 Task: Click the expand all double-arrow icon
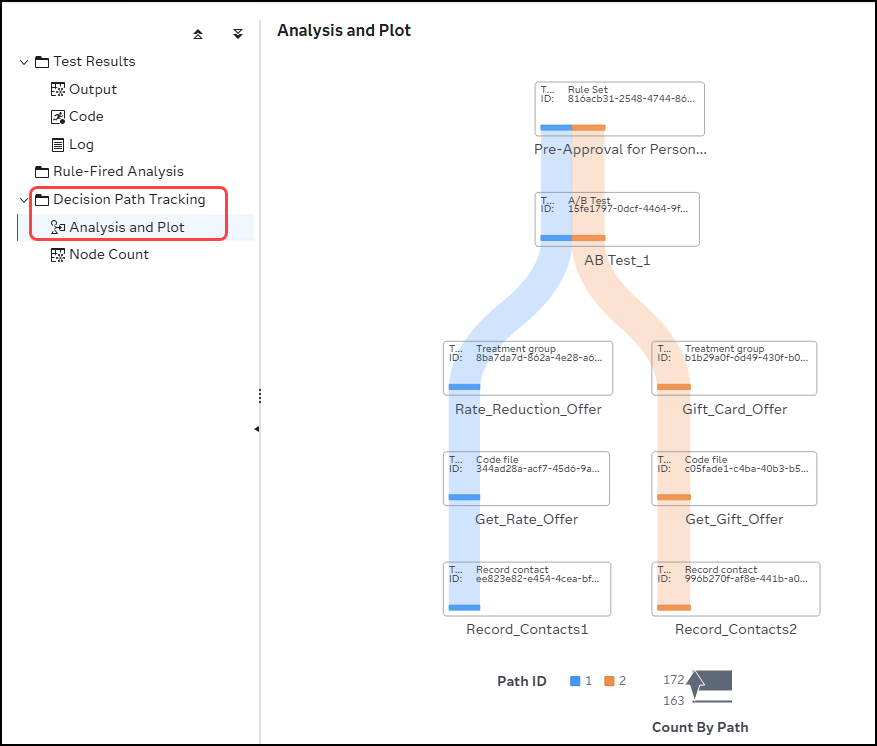[238, 34]
